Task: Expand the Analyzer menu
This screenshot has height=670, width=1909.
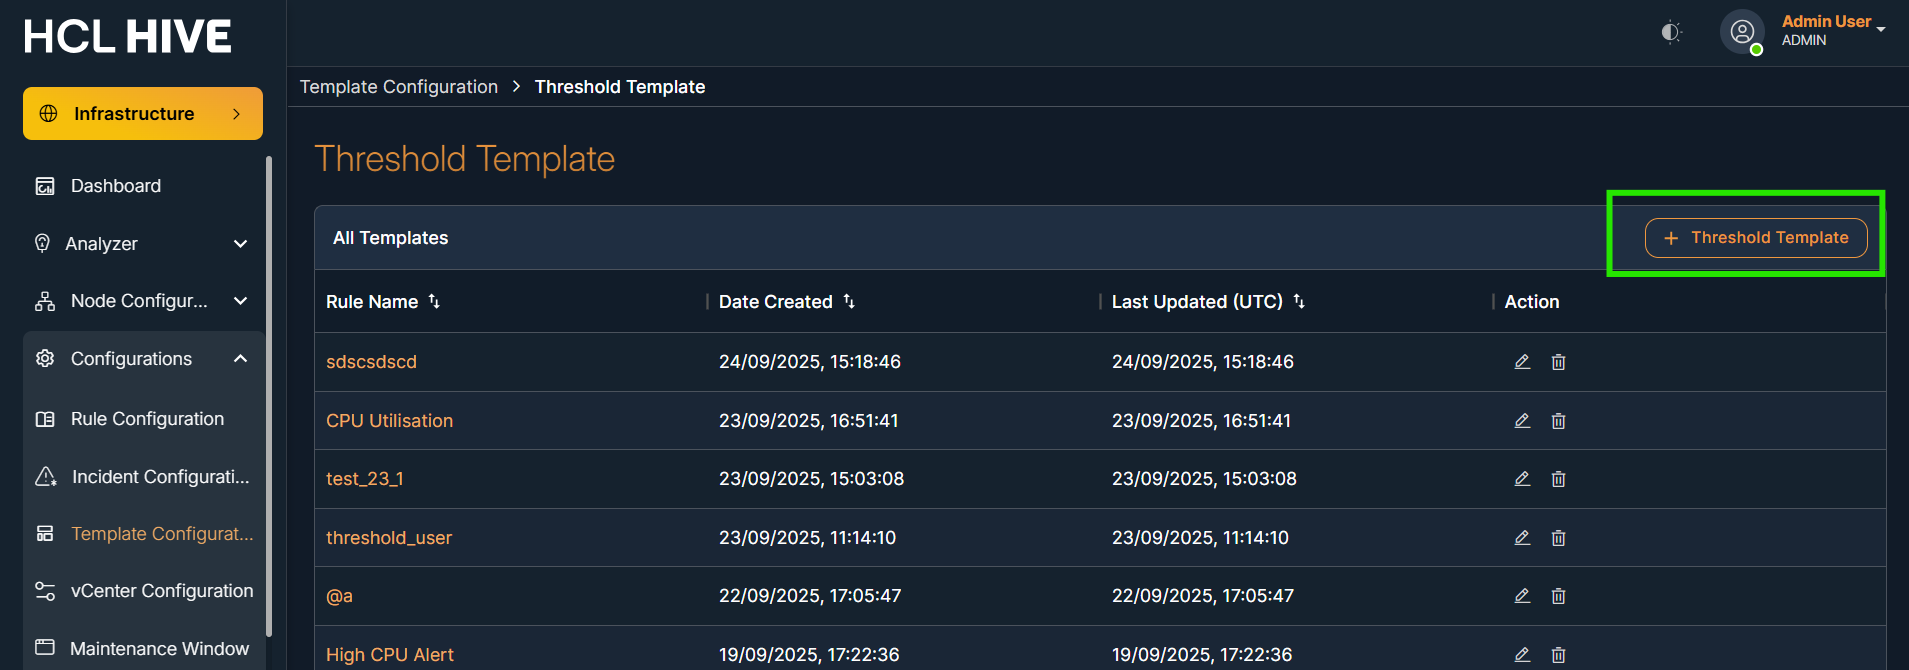Action: (x=240, y=244)
